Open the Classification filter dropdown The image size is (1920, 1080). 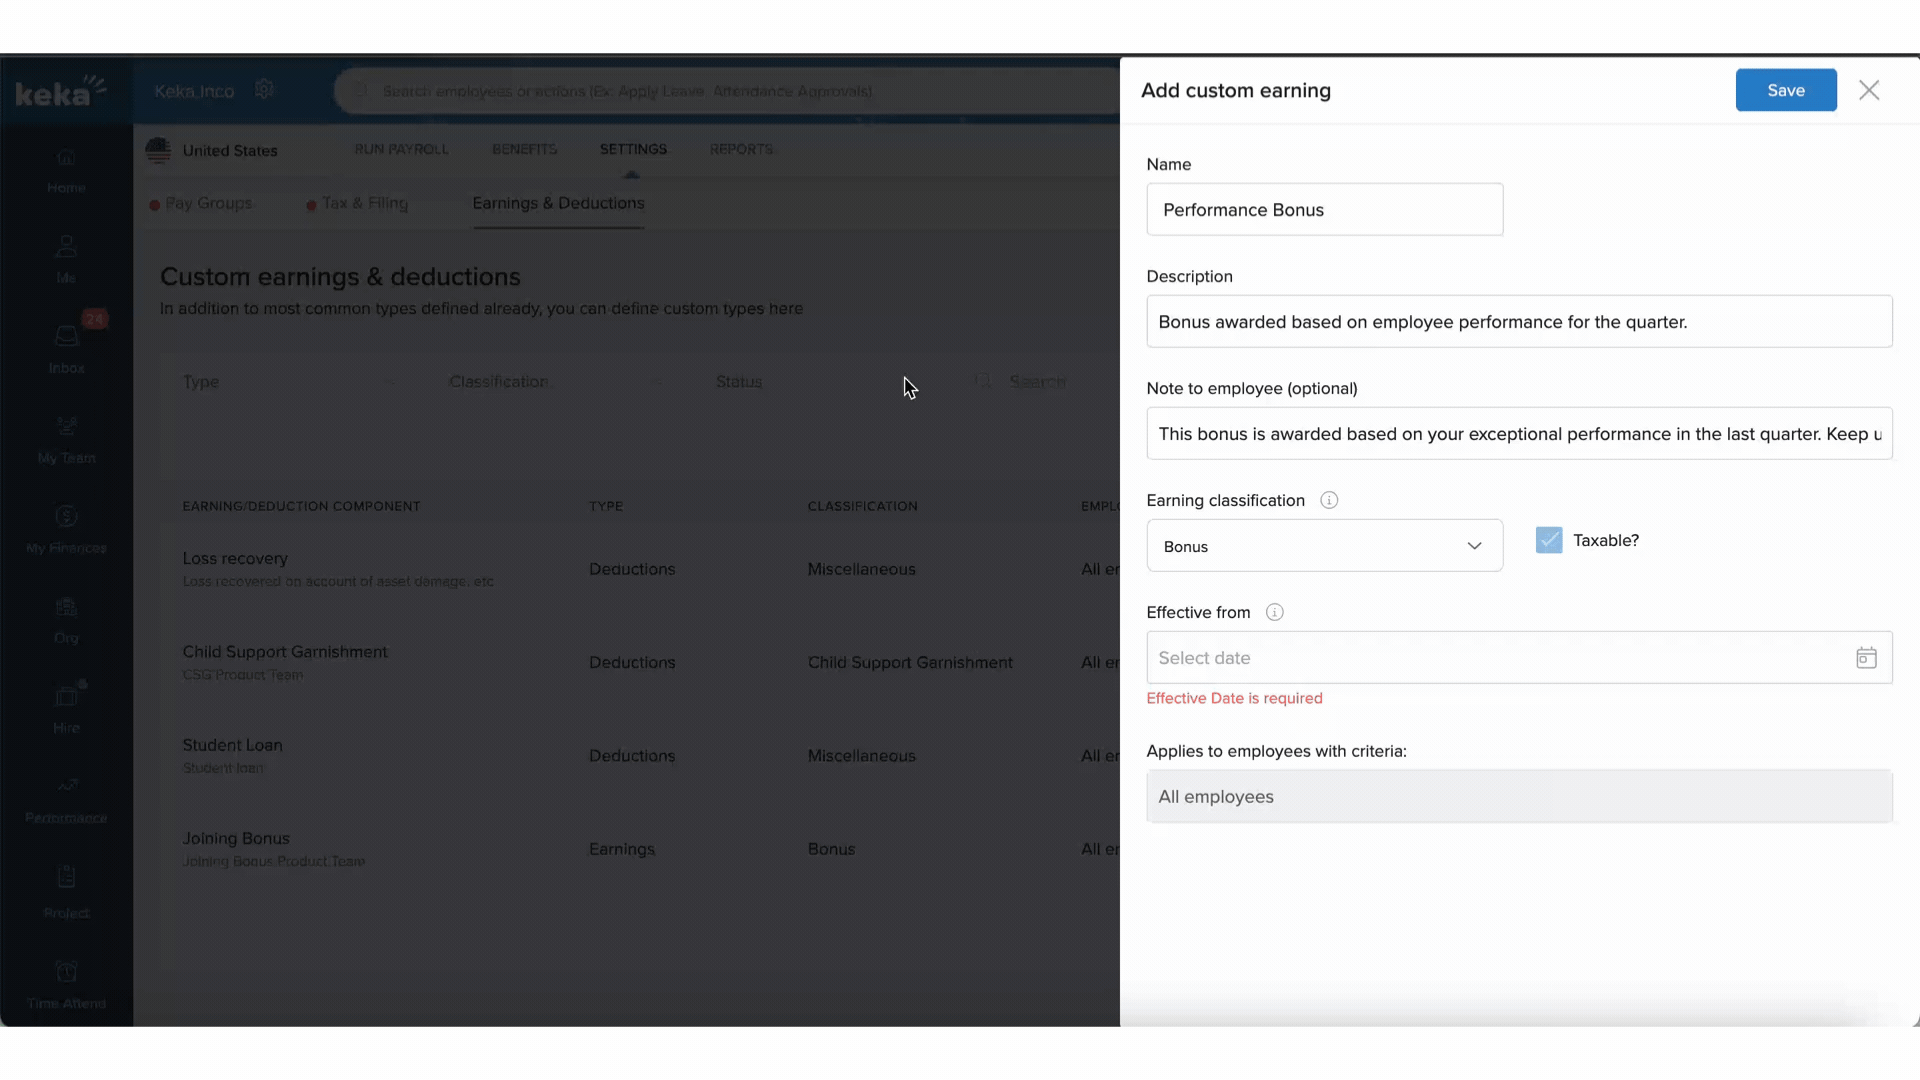point(555,382)
